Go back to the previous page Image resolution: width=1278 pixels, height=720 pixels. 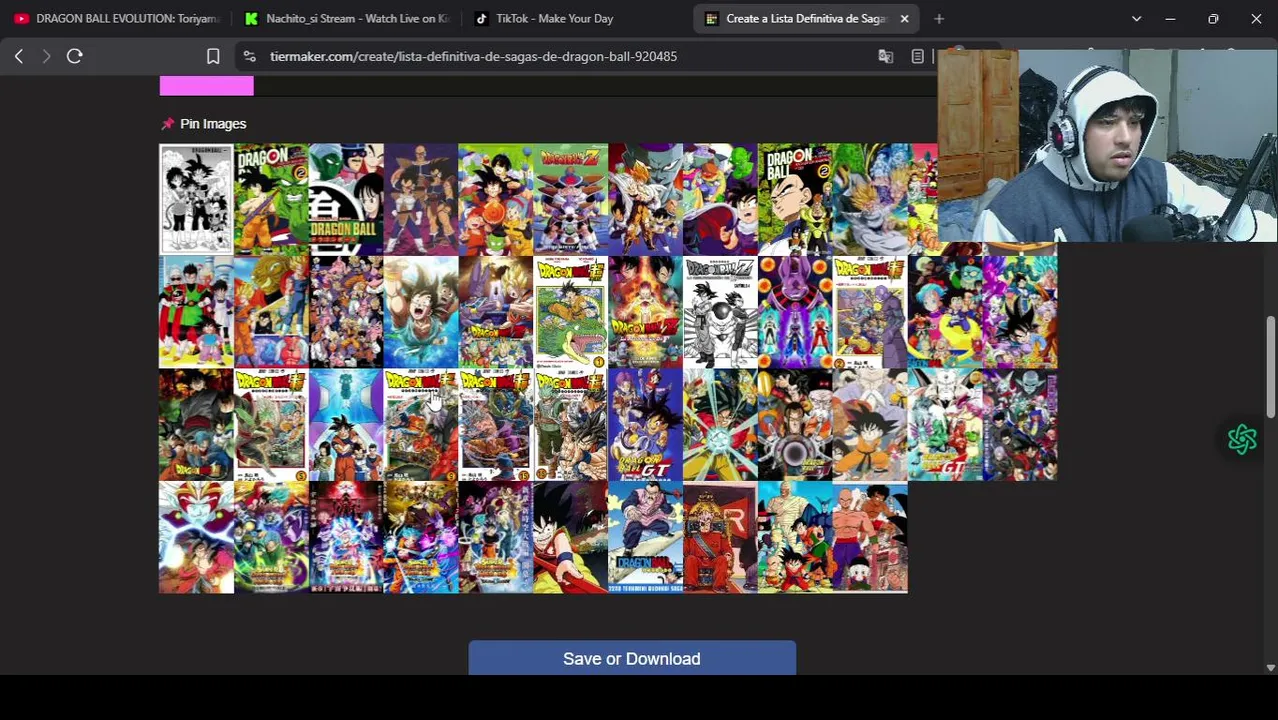[18, 57]
